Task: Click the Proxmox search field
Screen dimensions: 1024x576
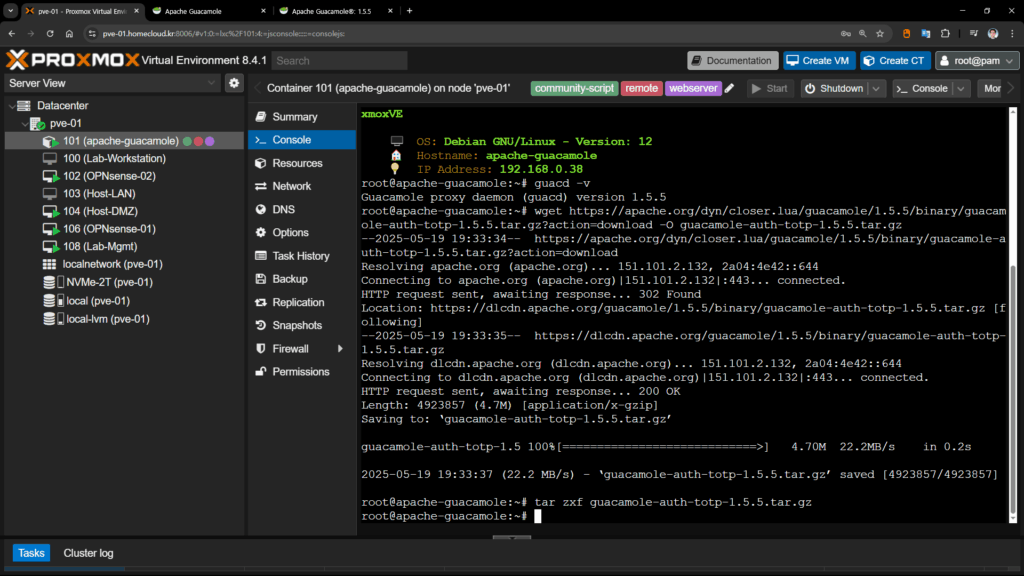Action: (x=339, y=60)
